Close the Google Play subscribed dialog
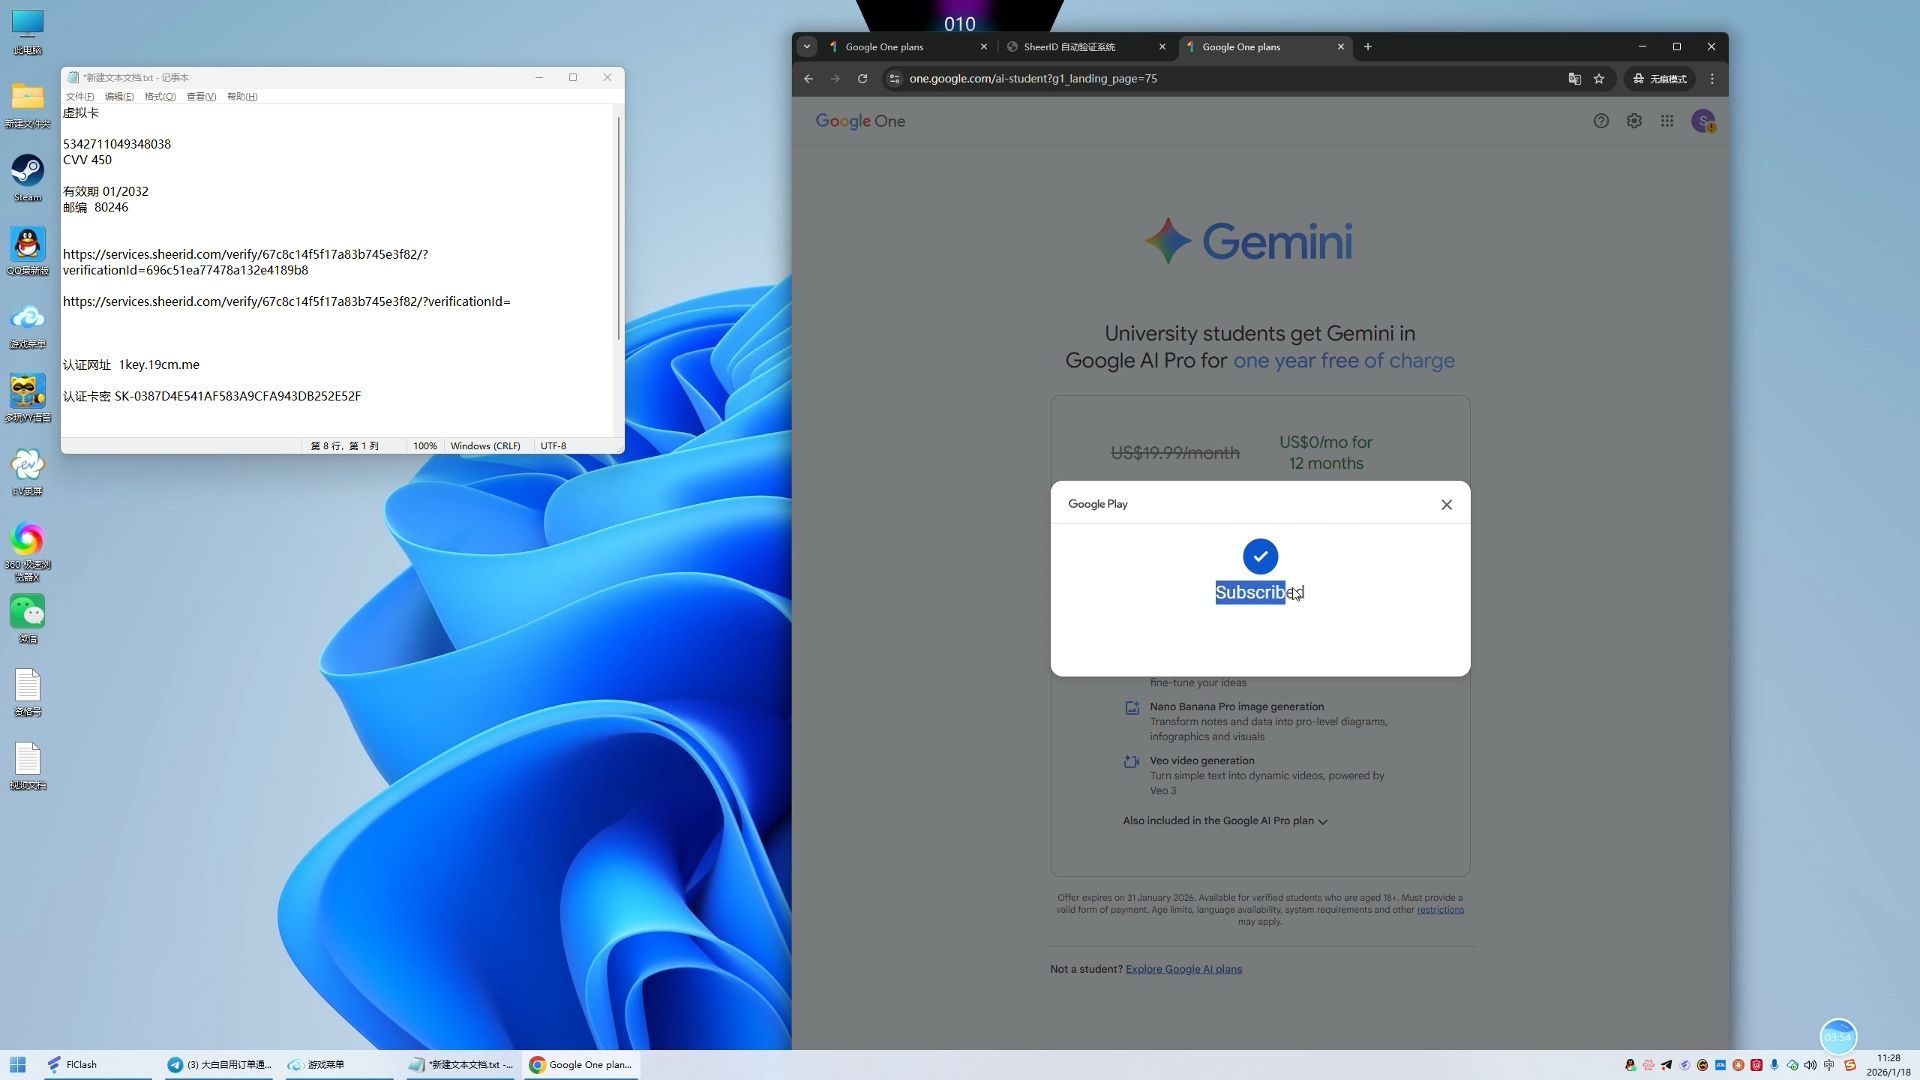The width and height of the screenshot is (1920, 1080). pos(1446,505)
